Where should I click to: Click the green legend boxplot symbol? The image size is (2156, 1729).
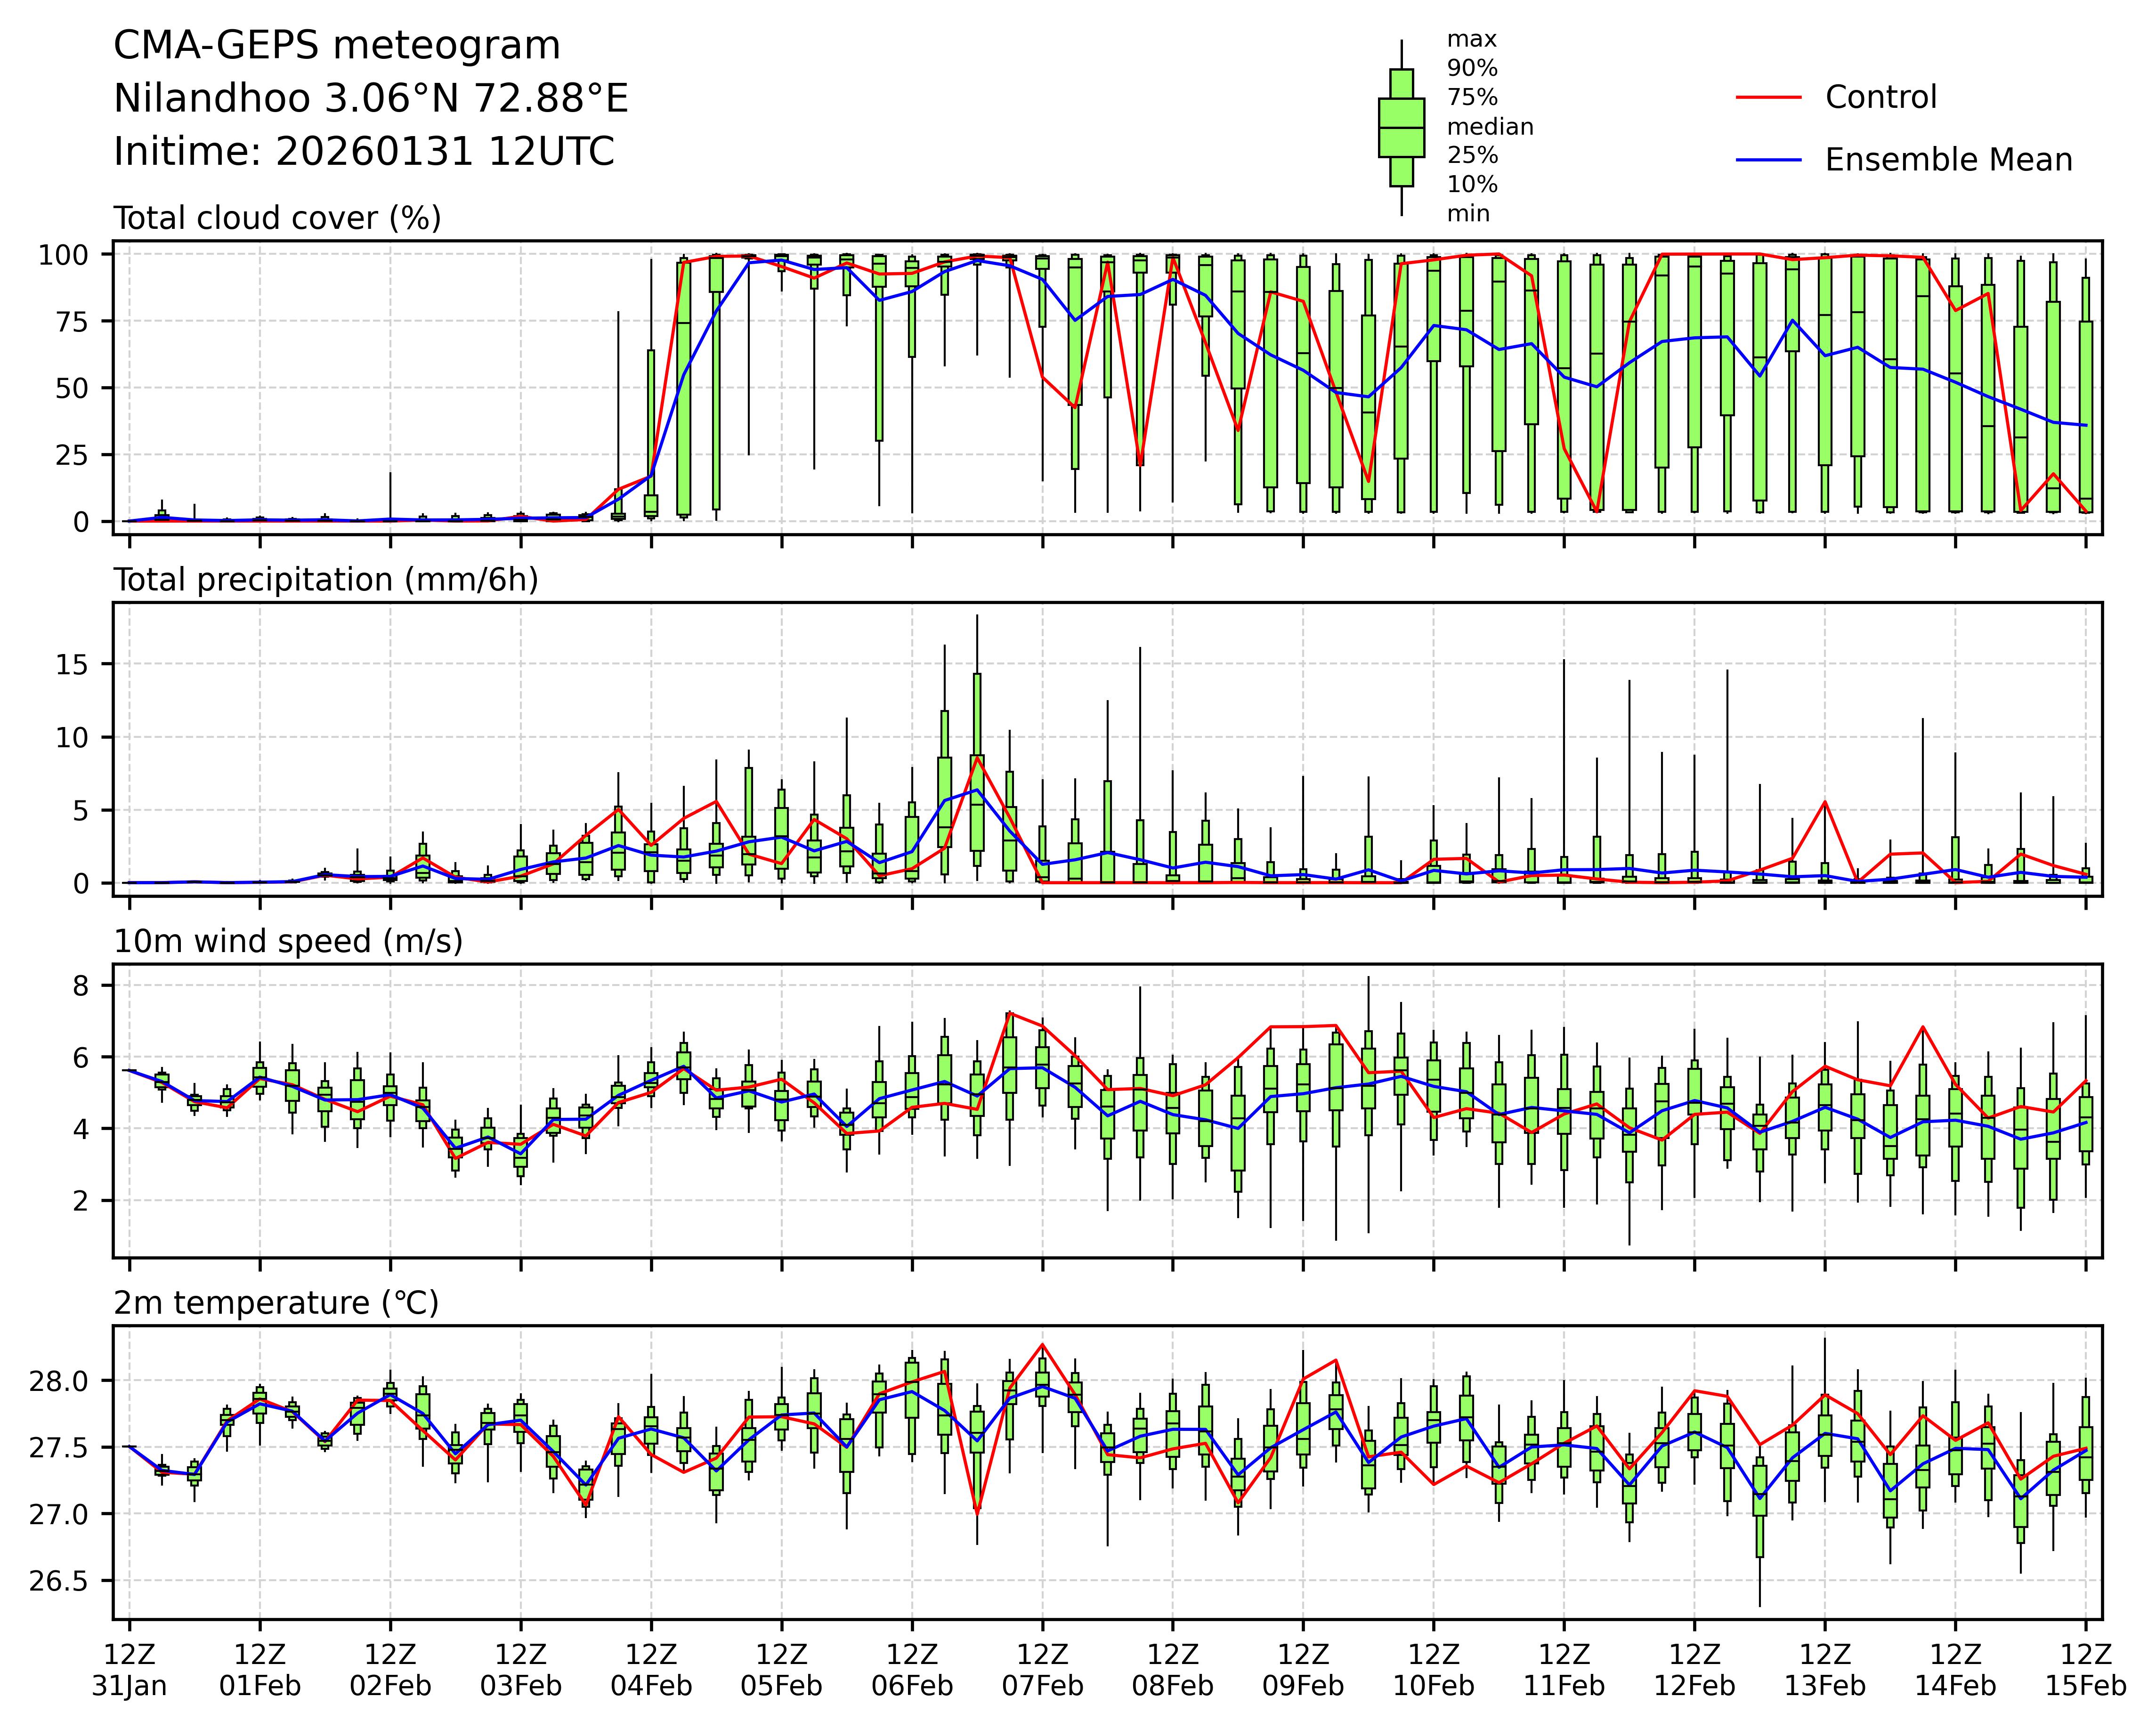(1401, 128)
